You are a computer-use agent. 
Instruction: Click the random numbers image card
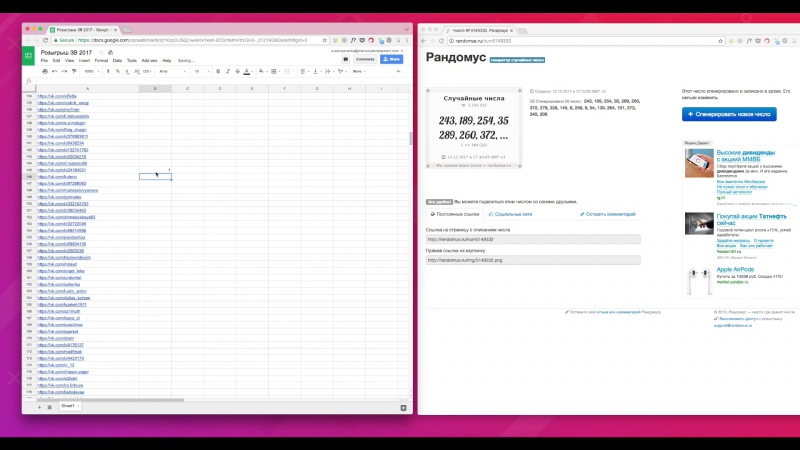tap(474, 129)
